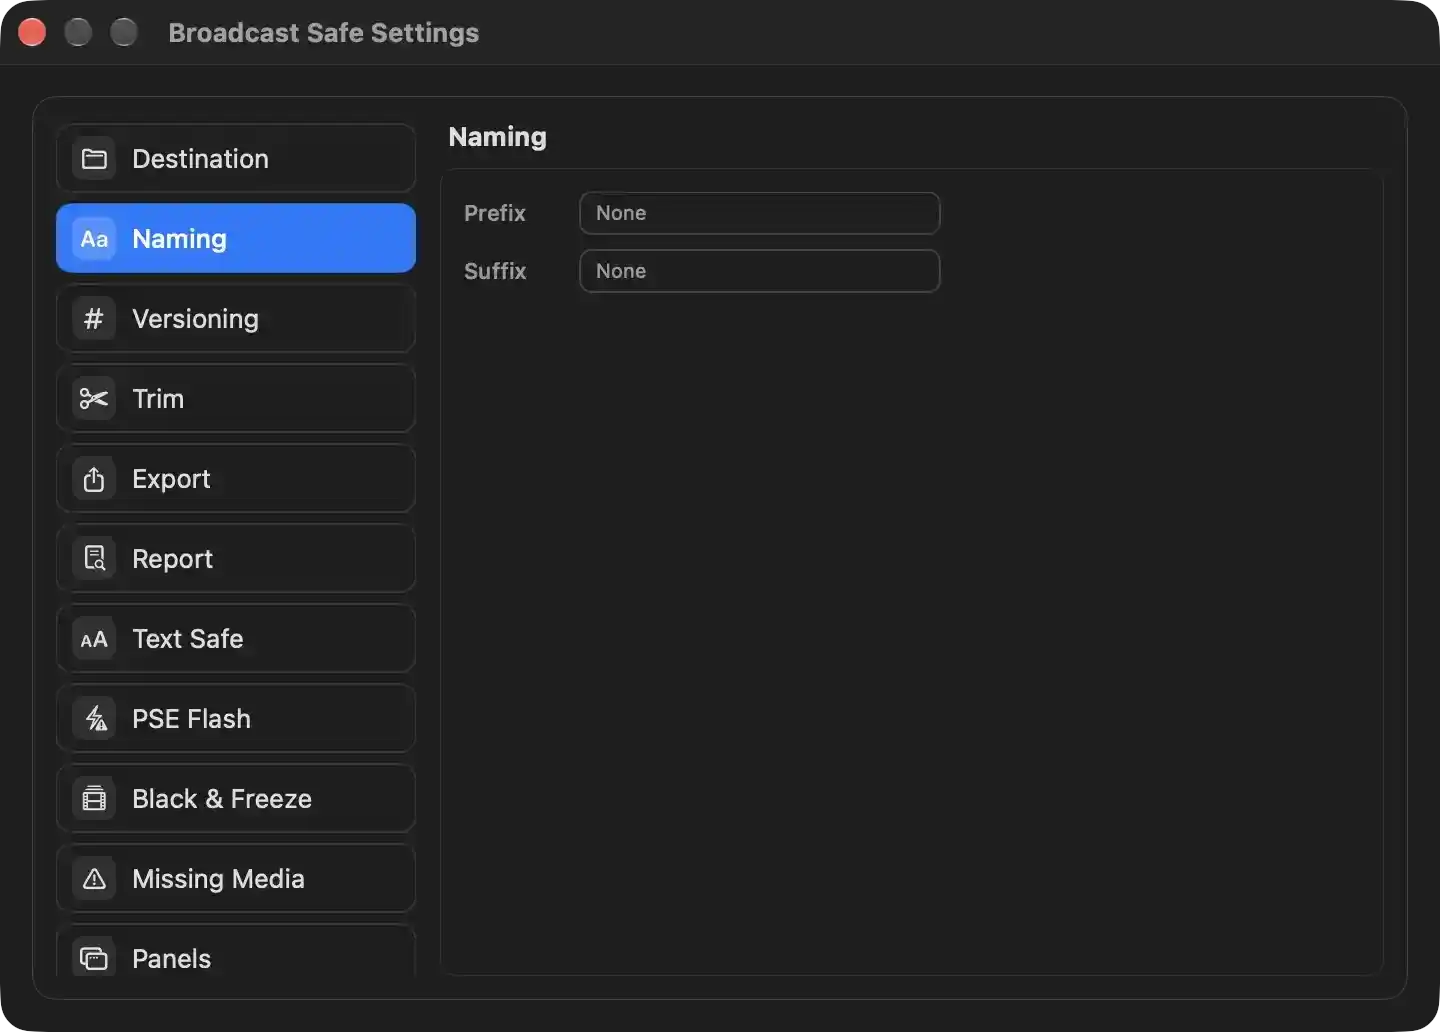Click the Broadcast Safe Settings title
The height and width of the screenshot is (1032, 1440).
(x=323, y=33)
